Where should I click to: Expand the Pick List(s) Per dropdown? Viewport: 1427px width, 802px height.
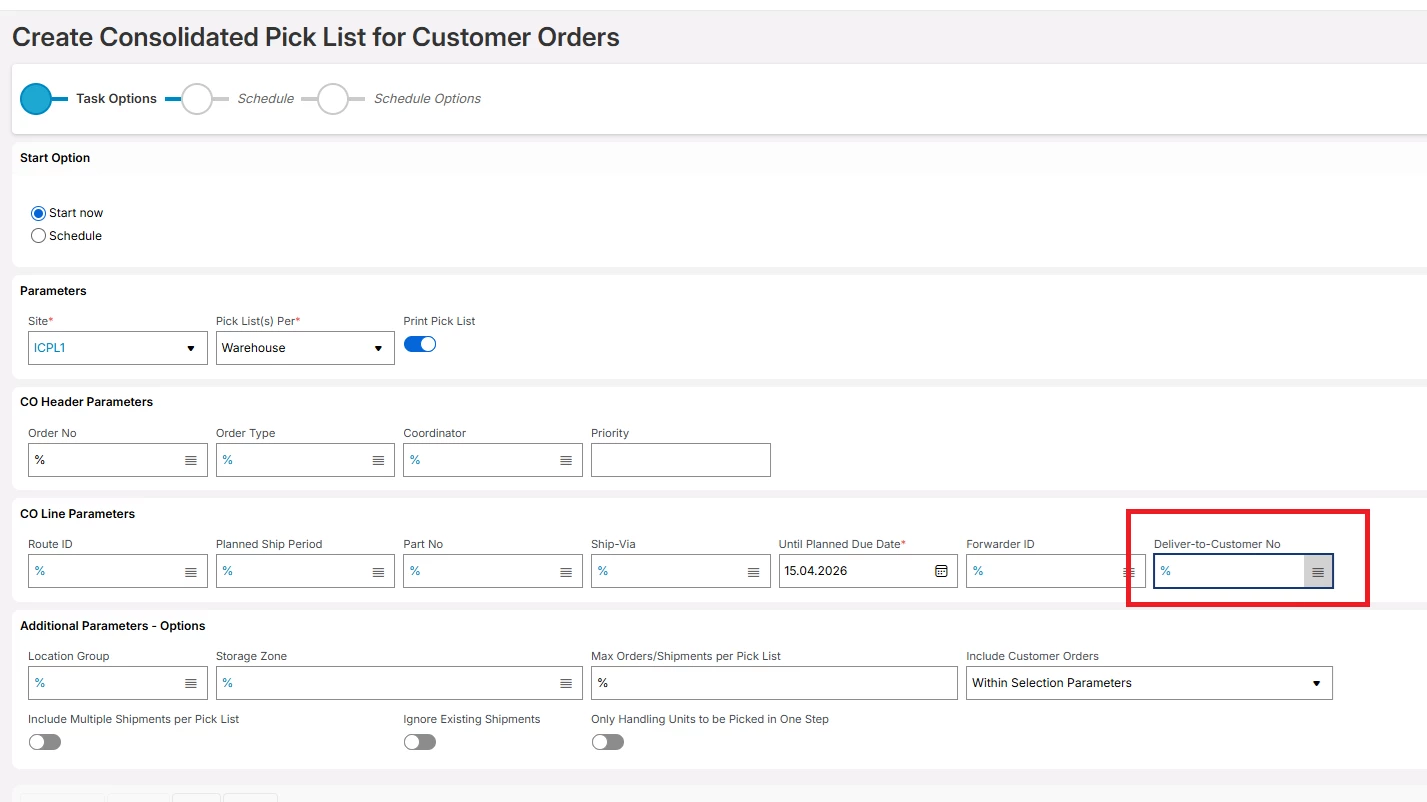[378, 349]
